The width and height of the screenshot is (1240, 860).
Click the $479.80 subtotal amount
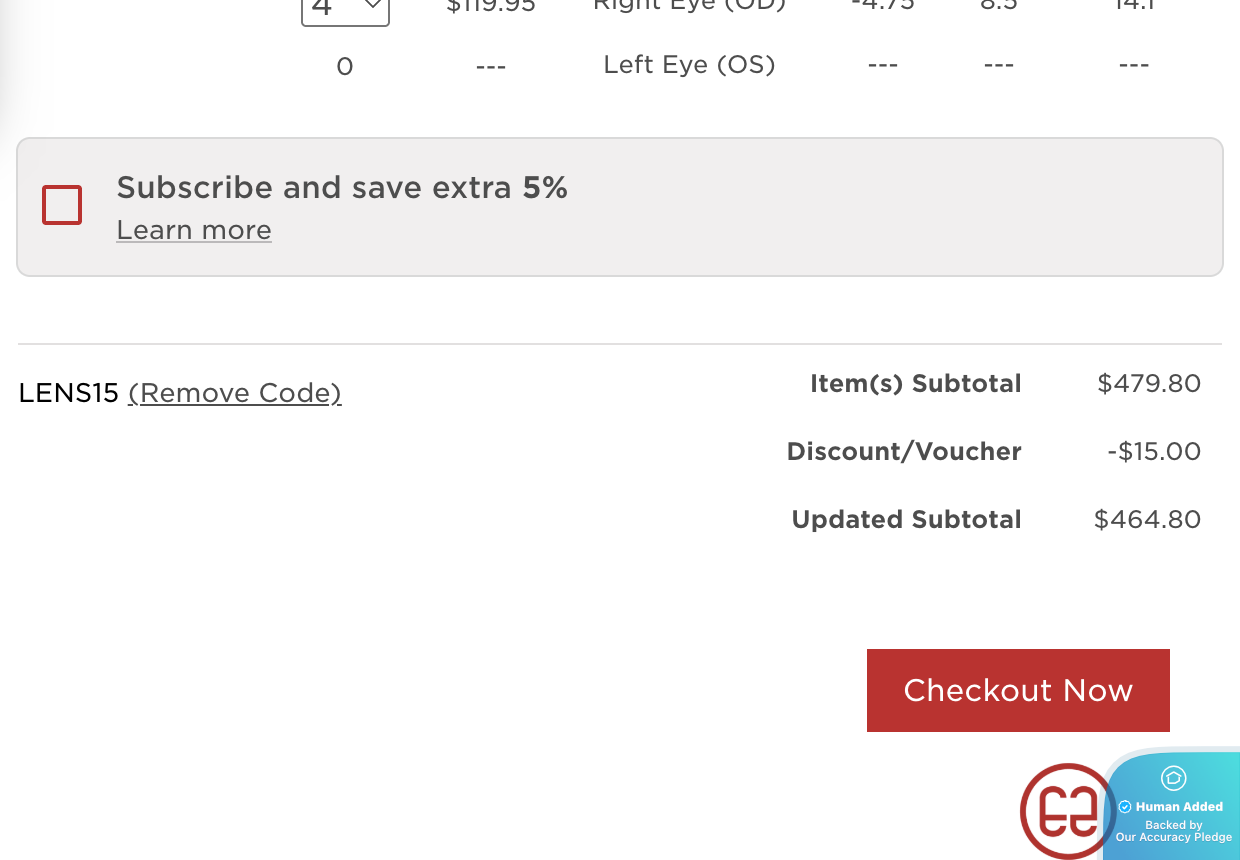(x=1148, y=383)
